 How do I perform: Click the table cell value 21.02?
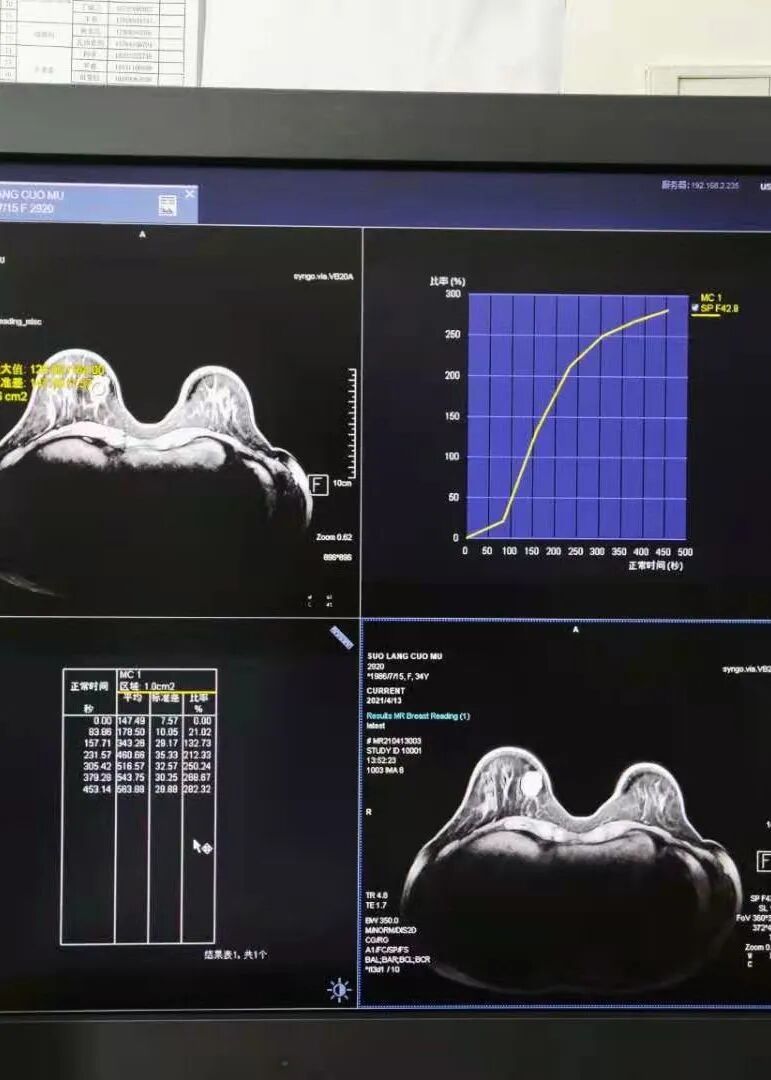click(x=200, y=731)
